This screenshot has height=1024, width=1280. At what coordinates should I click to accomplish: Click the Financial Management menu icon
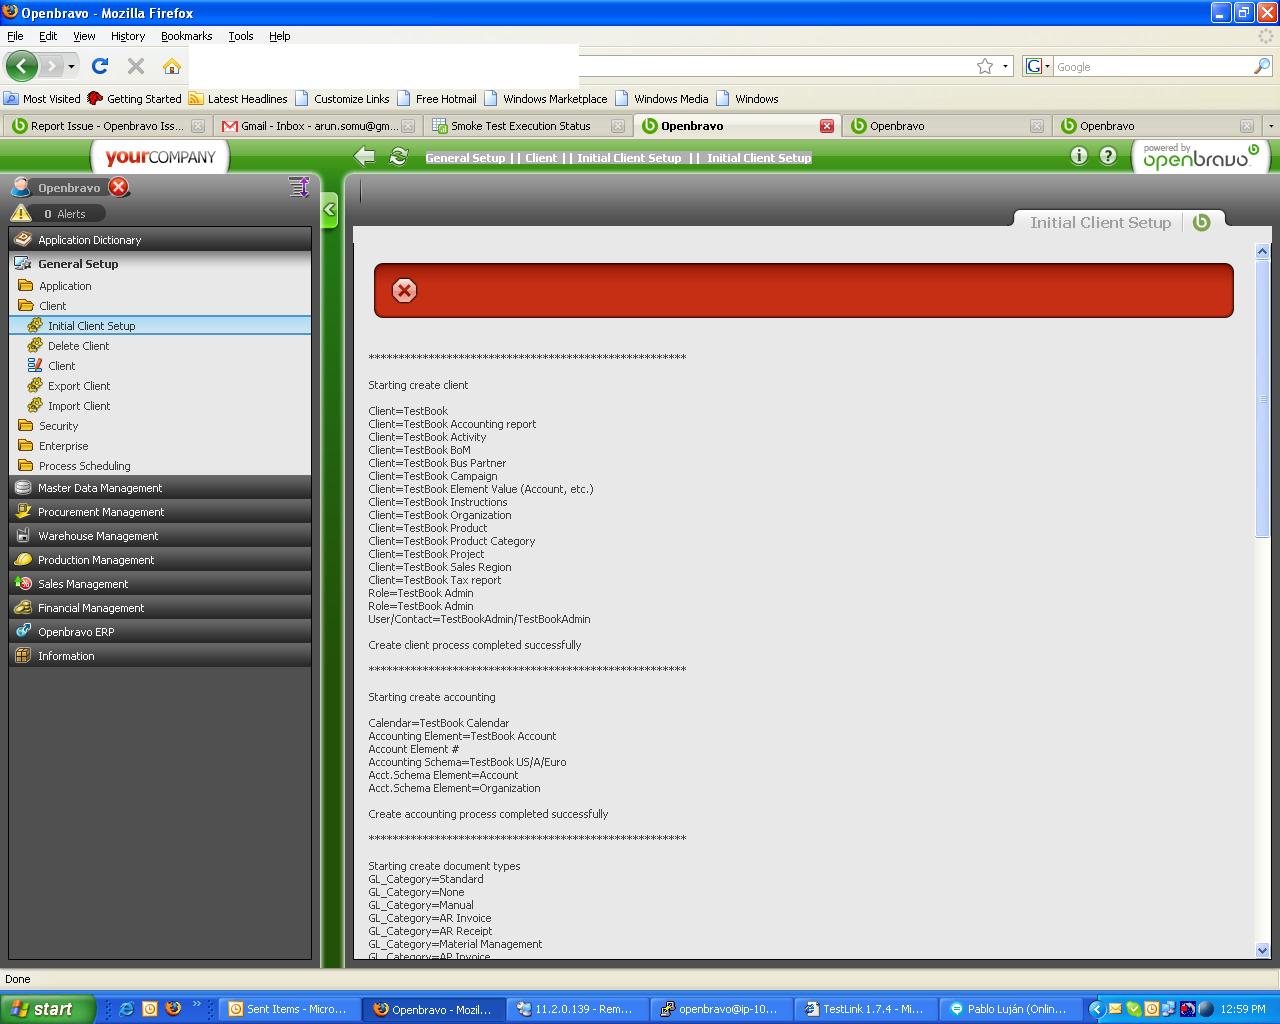(23, 607)
